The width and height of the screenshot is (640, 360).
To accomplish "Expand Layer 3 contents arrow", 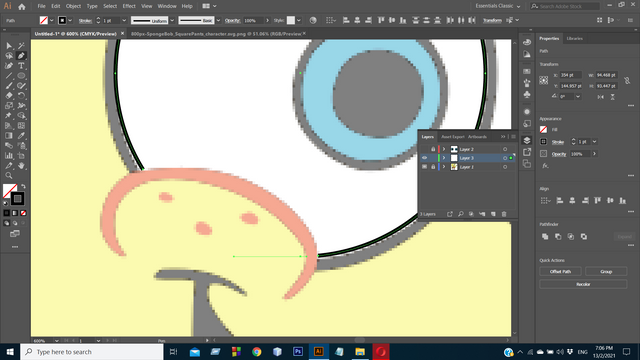I will (x=444, y=158).
